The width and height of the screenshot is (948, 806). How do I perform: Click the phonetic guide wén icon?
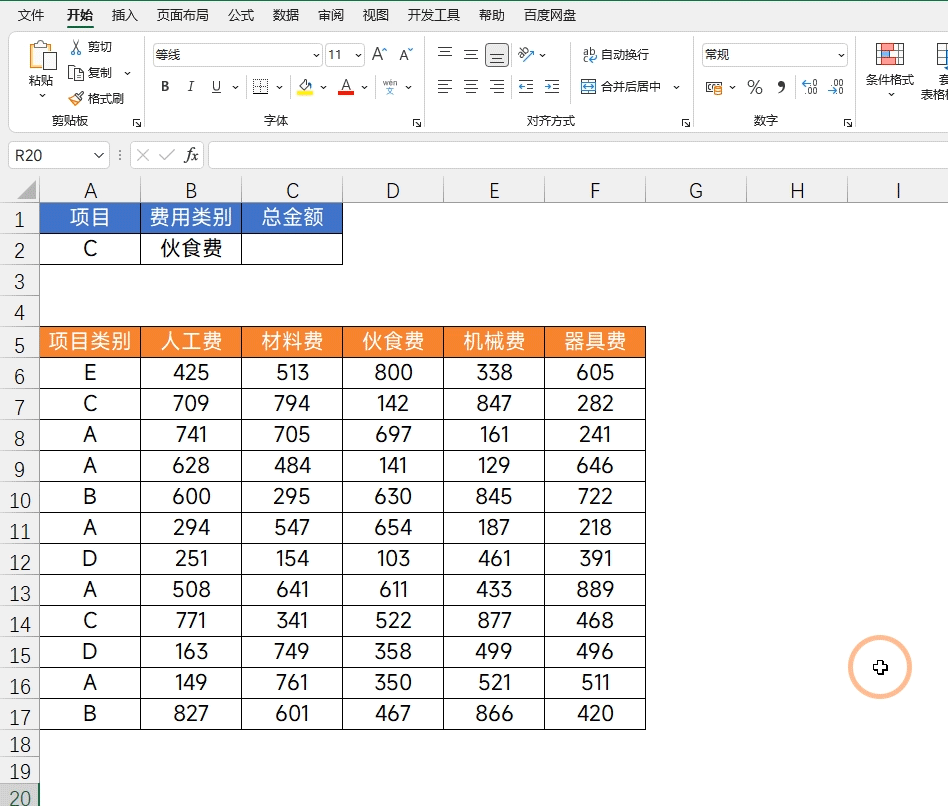click(x=390, y=86)
